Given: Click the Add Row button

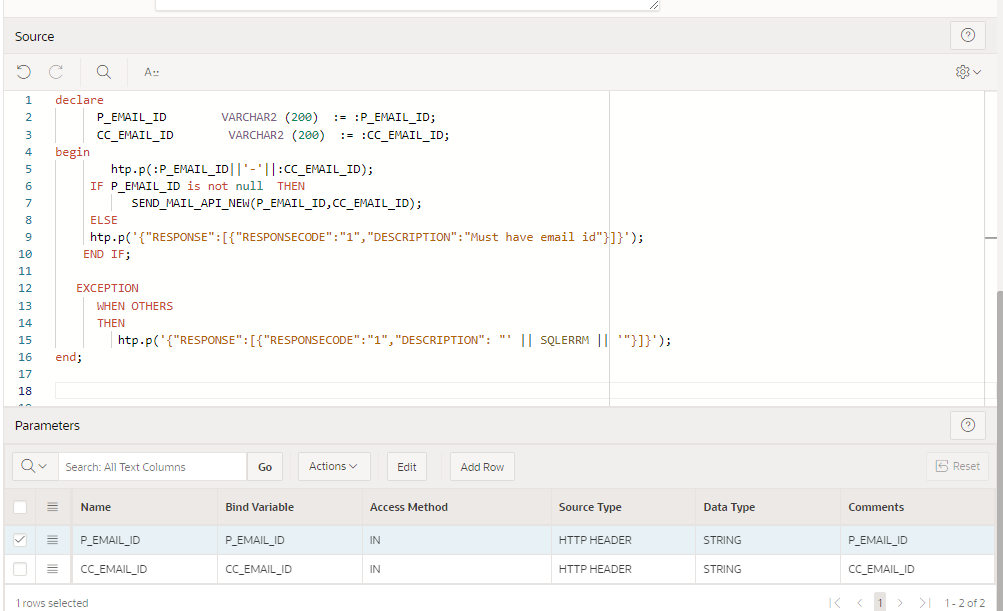Looking at the screenshot, I should 481,466.
